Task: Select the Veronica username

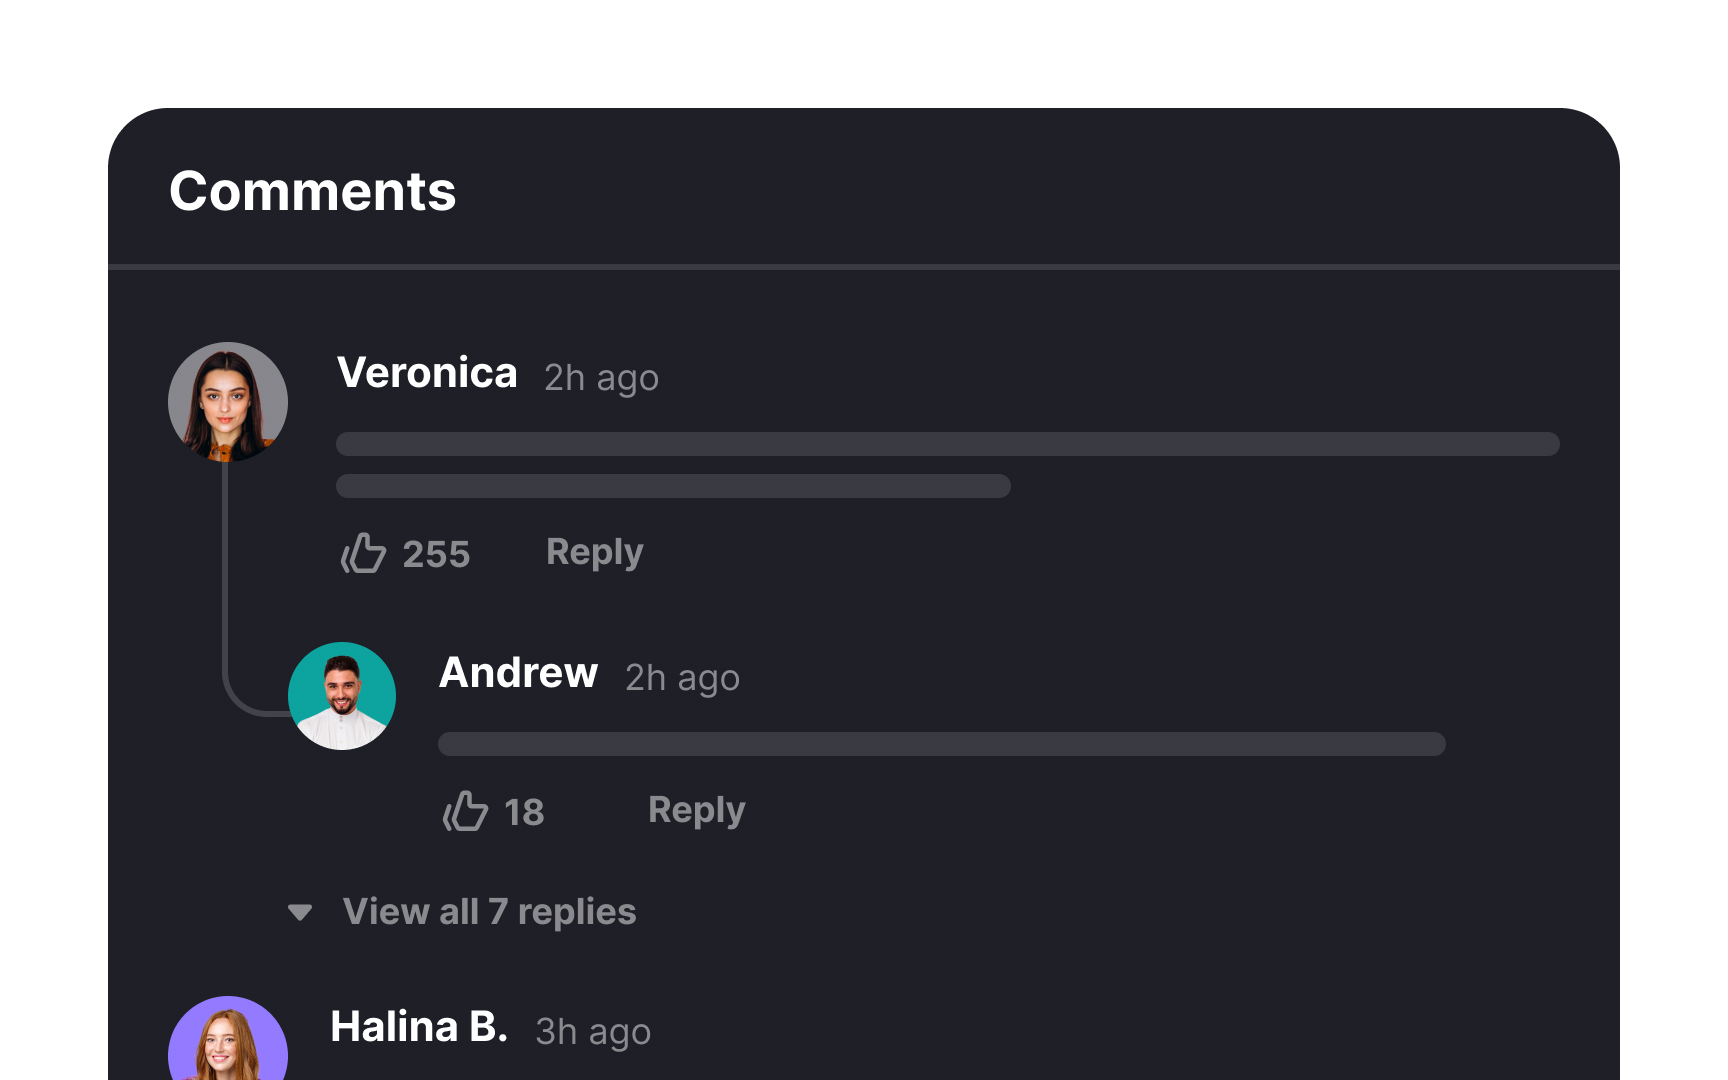Action: [x=427, y=373]
